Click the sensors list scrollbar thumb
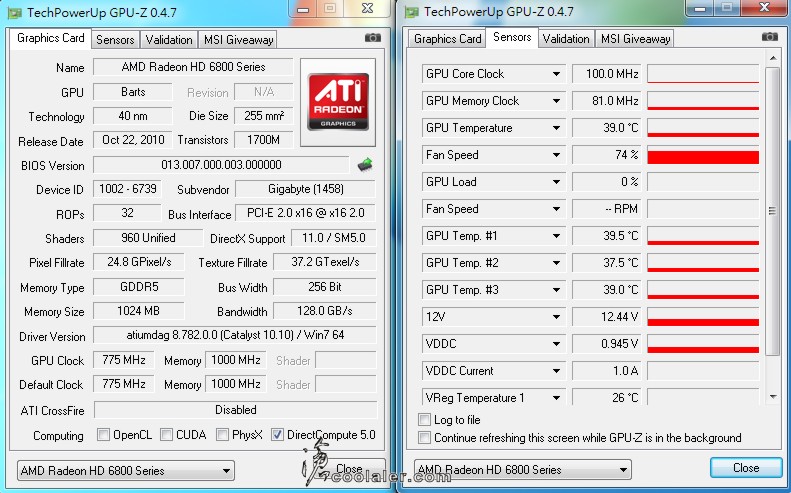Screen dimensions: 791x493 pyautogui.click(x=772, y=211)
